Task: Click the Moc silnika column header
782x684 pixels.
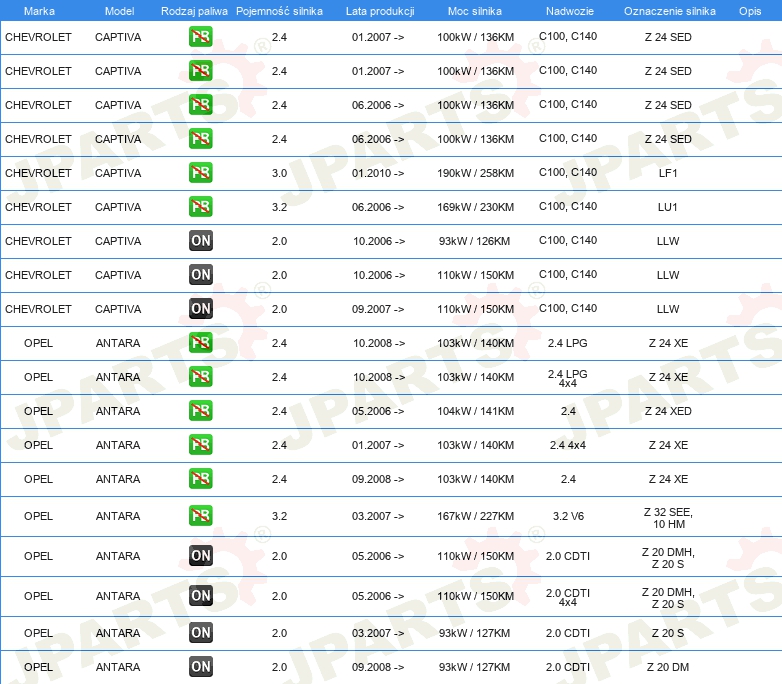Action: [475, 10]
